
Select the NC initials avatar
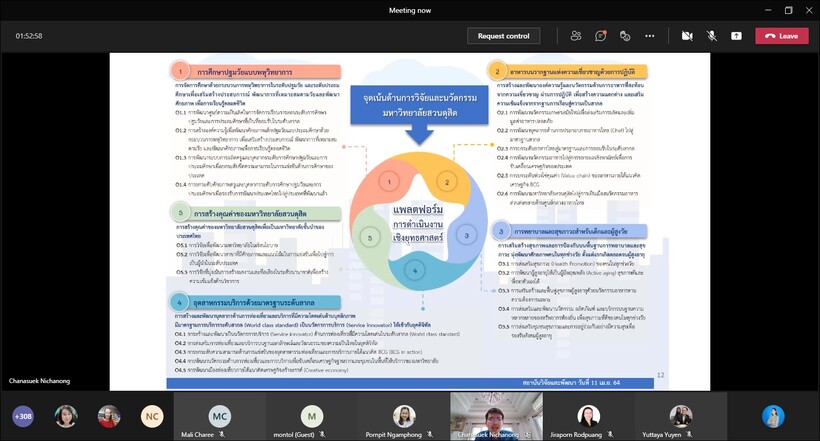(x=152, y=416)
